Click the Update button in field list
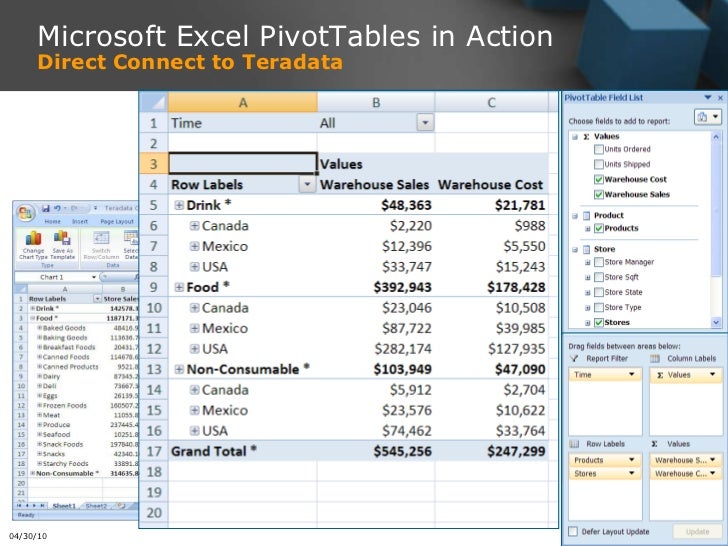The image size is (728, 546). (x=697, y=532)
